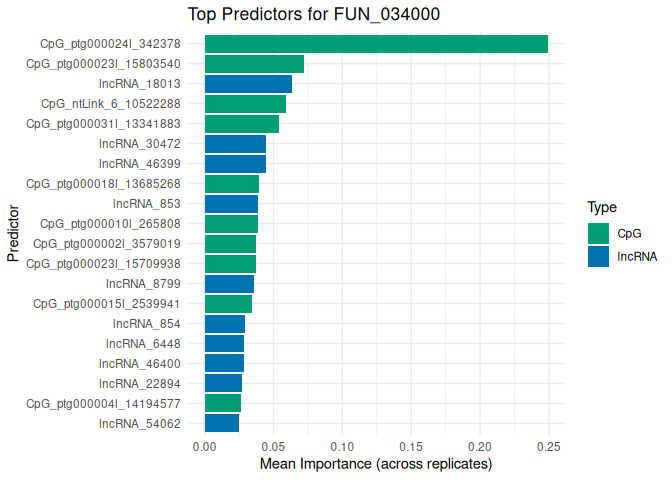Click the lncRNA_54062 bar
672x480 pixels.
coord(222,423)
